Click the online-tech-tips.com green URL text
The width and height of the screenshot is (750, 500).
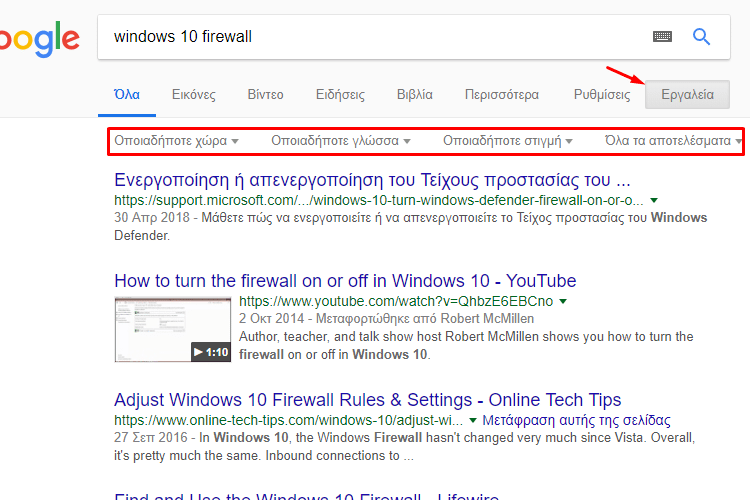(x=288, y=420)
